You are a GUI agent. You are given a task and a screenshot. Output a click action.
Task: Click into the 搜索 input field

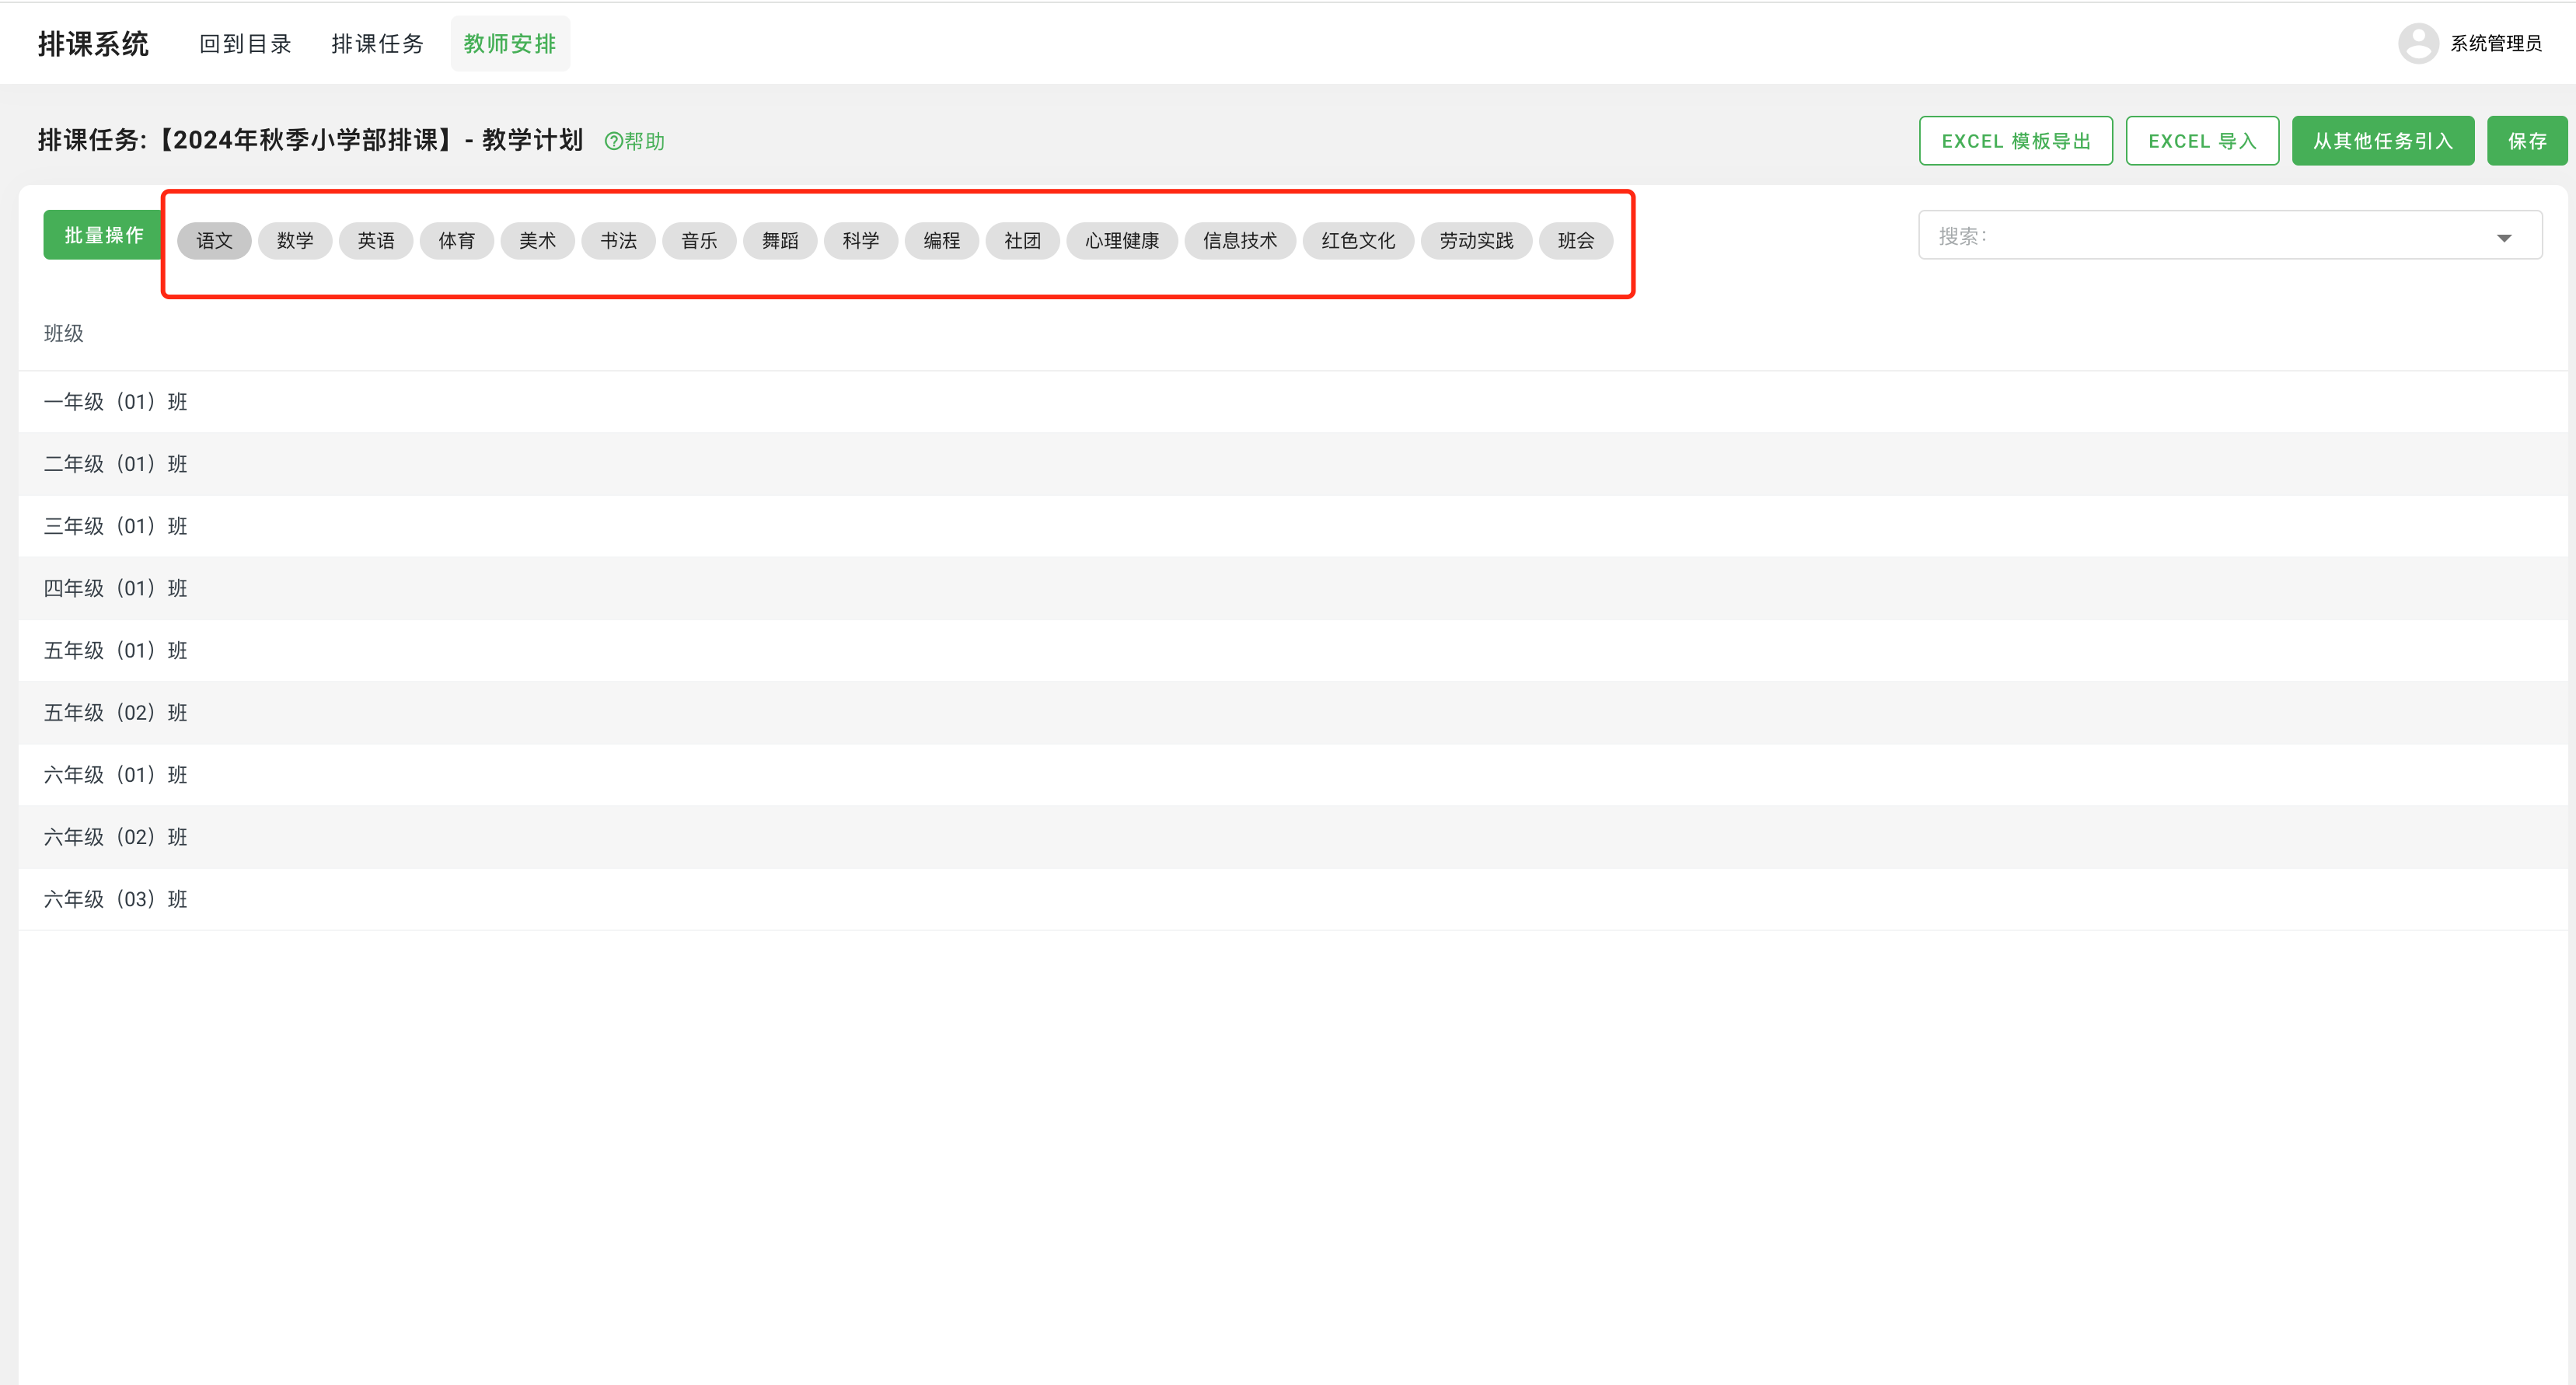pos(2200,236)
